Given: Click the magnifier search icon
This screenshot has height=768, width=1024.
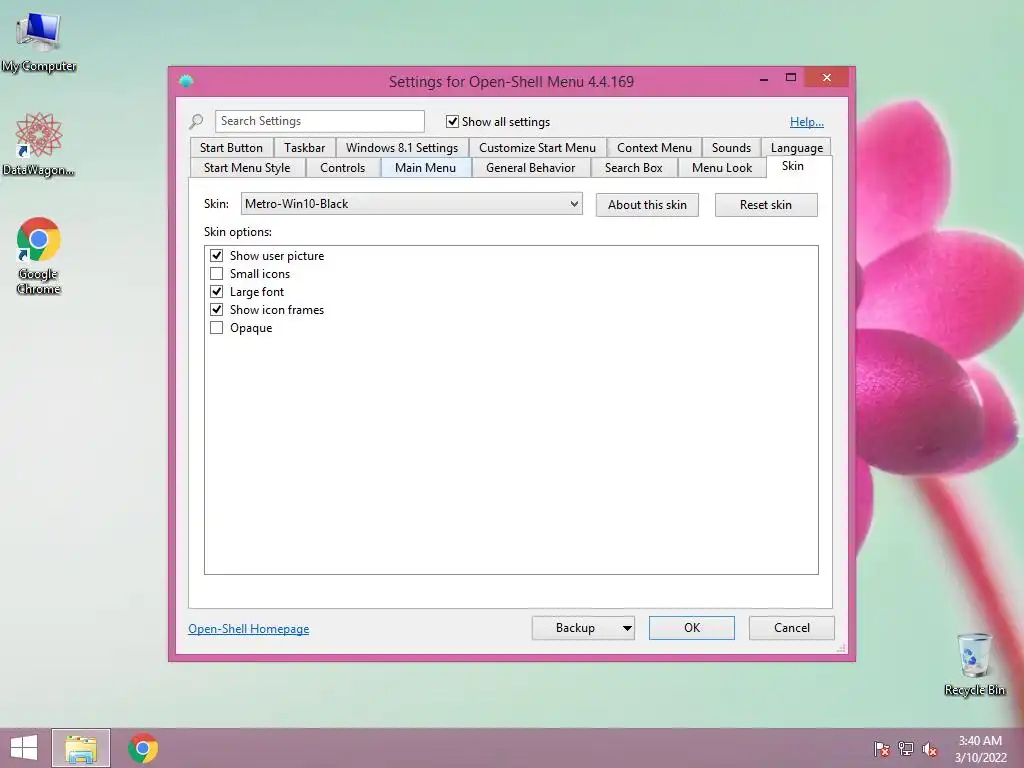Looking at the screenshot, I should coord(196,121).
